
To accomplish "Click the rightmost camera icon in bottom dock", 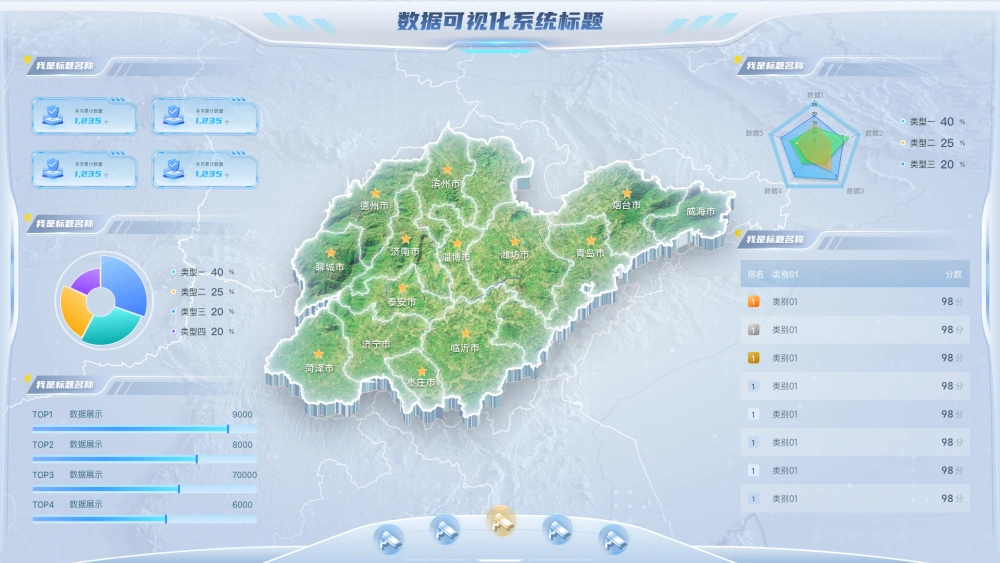I will coord(612,540).
